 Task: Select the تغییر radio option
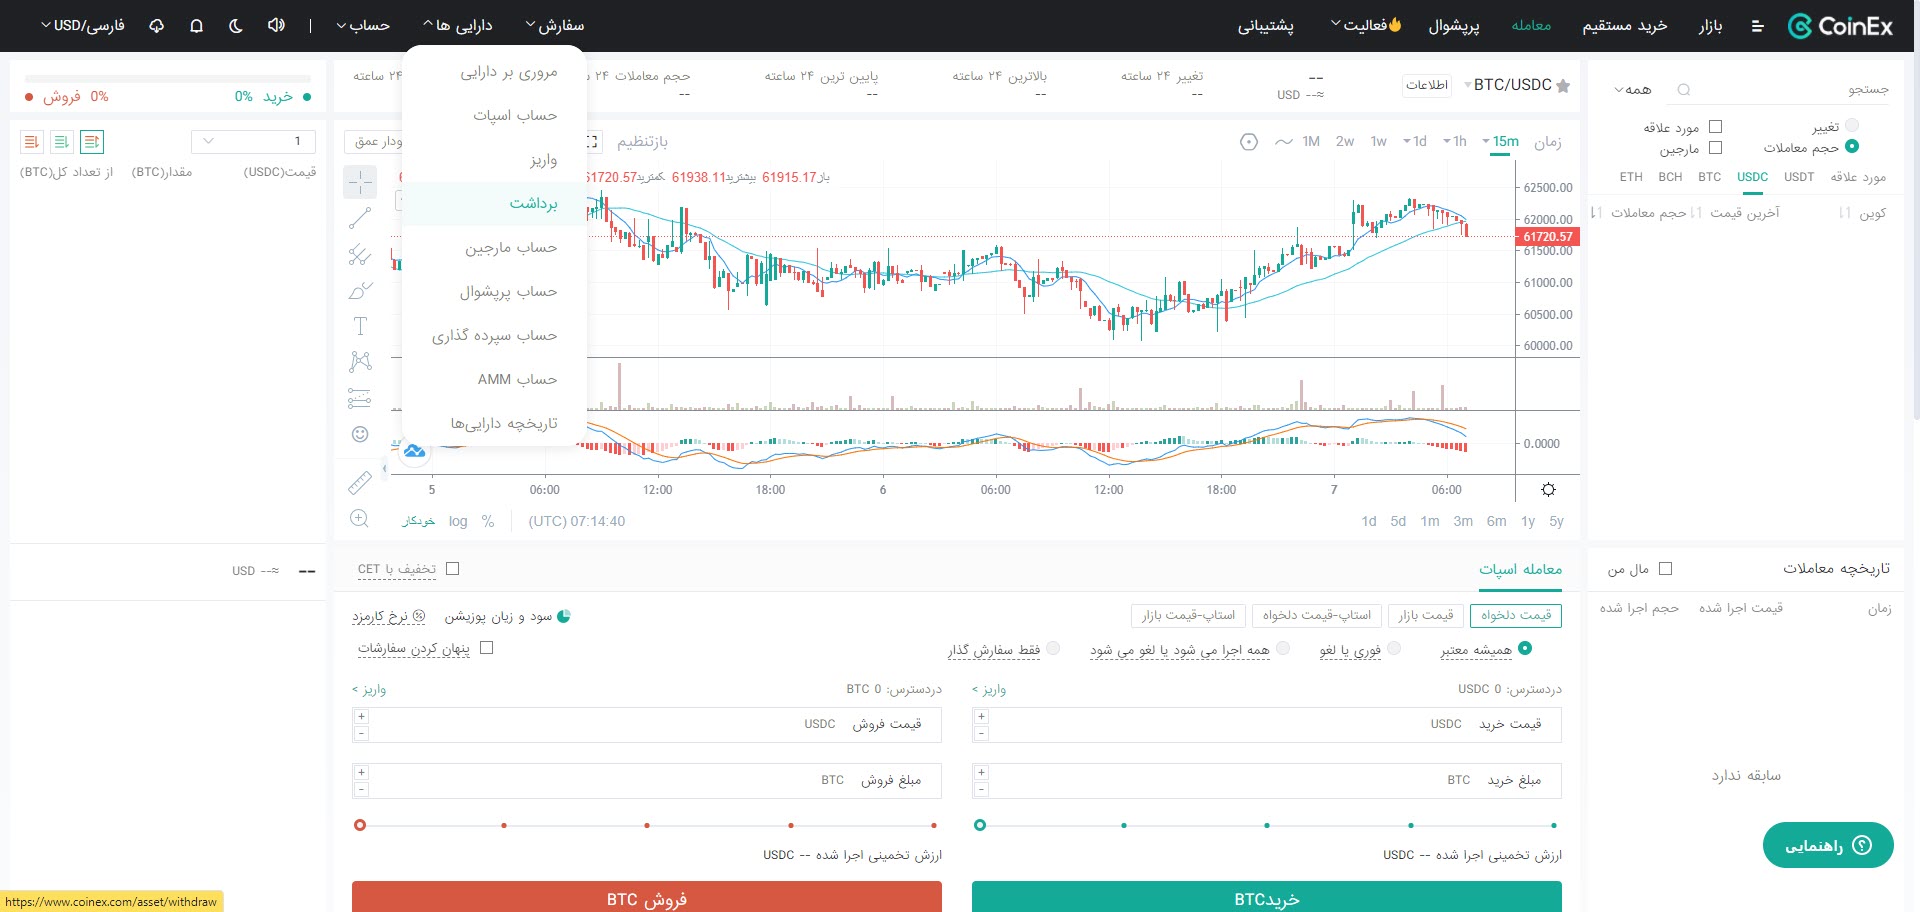point(1852,126)
